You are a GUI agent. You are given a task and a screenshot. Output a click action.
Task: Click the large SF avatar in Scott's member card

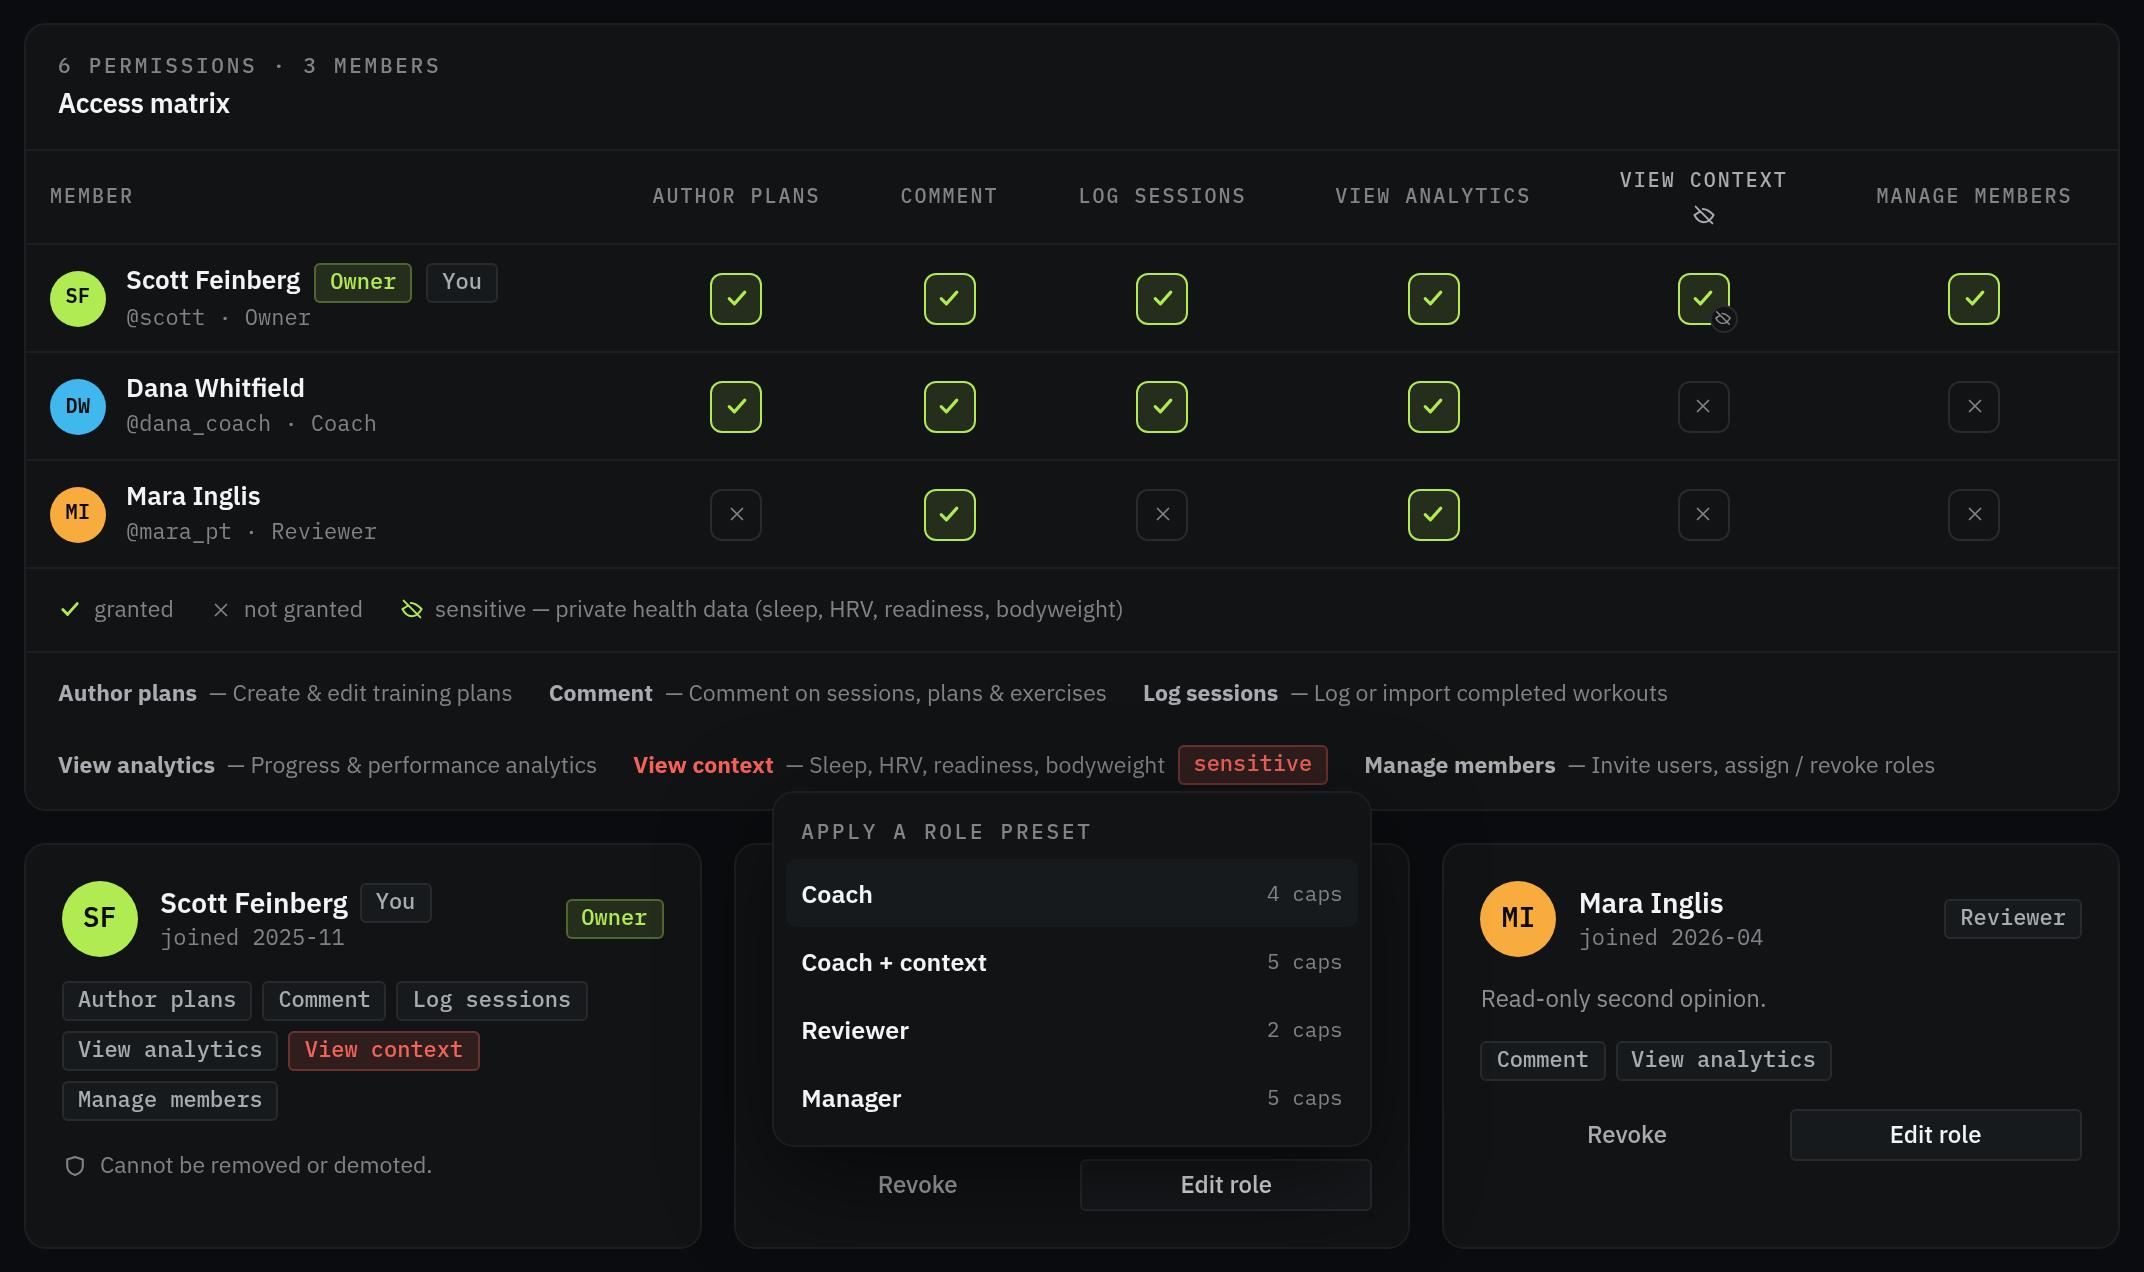point(99,918)
